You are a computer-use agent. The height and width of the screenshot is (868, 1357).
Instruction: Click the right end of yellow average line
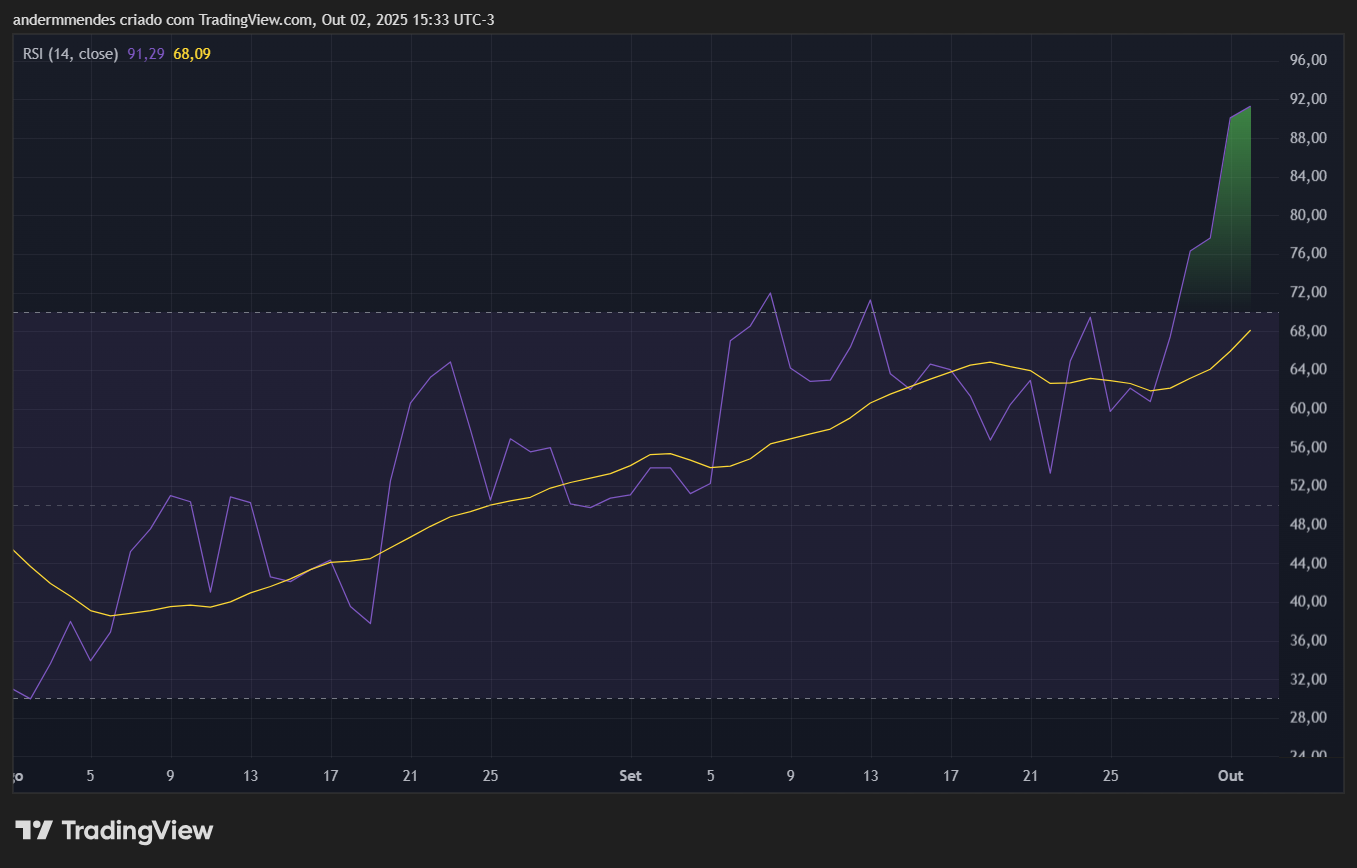[1250, 330]
